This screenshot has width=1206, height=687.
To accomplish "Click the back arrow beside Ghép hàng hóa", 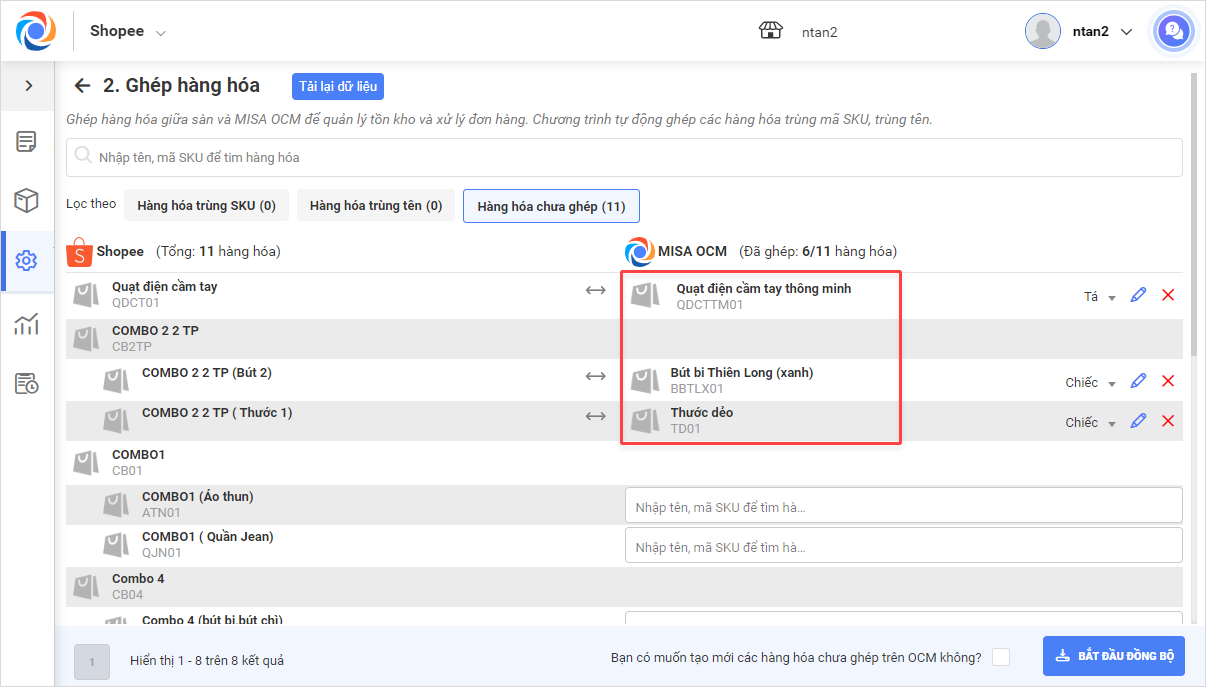I will [x=83, y=86].
